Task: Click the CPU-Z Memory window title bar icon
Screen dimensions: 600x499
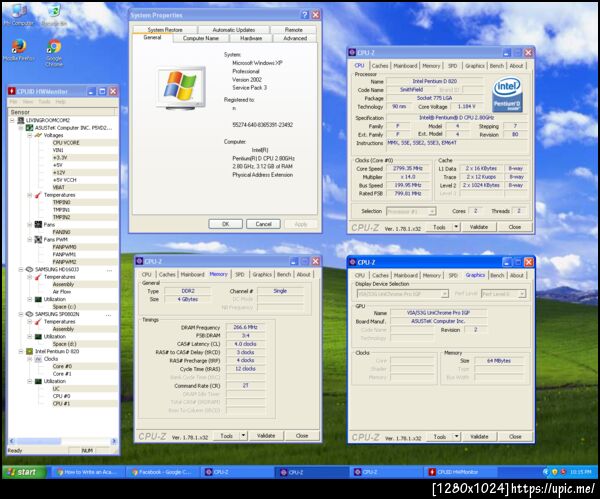Action: (x=140, y=261)
